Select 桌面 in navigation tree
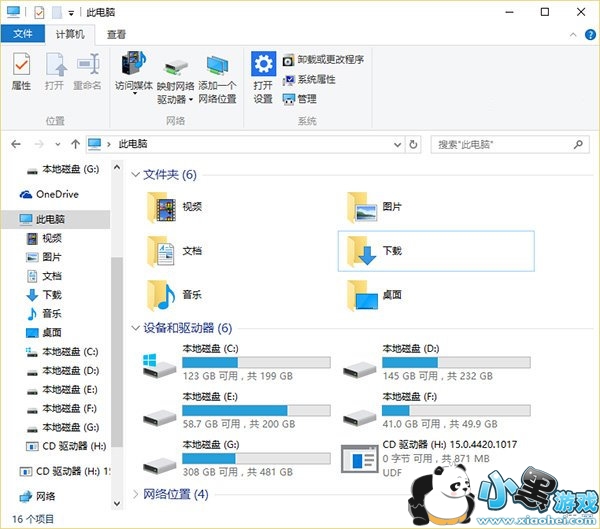Image resolution: width=600 pixels, height=529 pixels. pyautogui.click(x=44, y=333)
